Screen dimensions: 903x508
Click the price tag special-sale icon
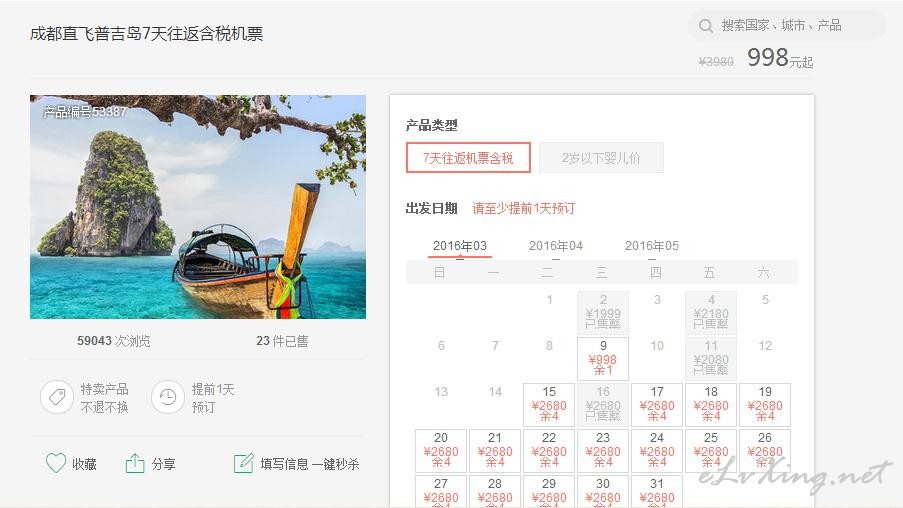point(56,397)
